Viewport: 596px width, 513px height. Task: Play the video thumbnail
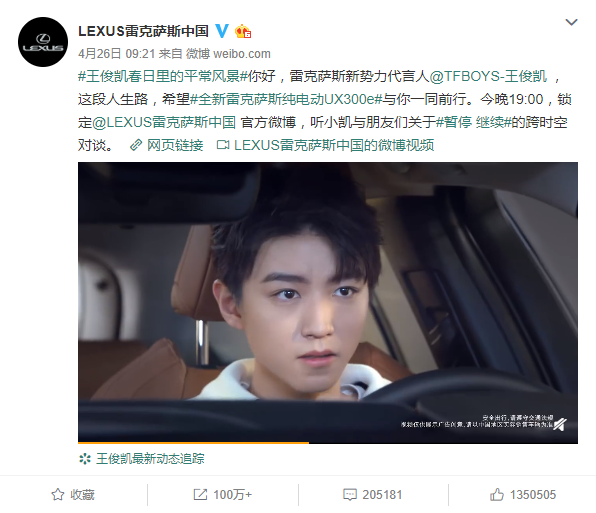click(x=328, y=302)
